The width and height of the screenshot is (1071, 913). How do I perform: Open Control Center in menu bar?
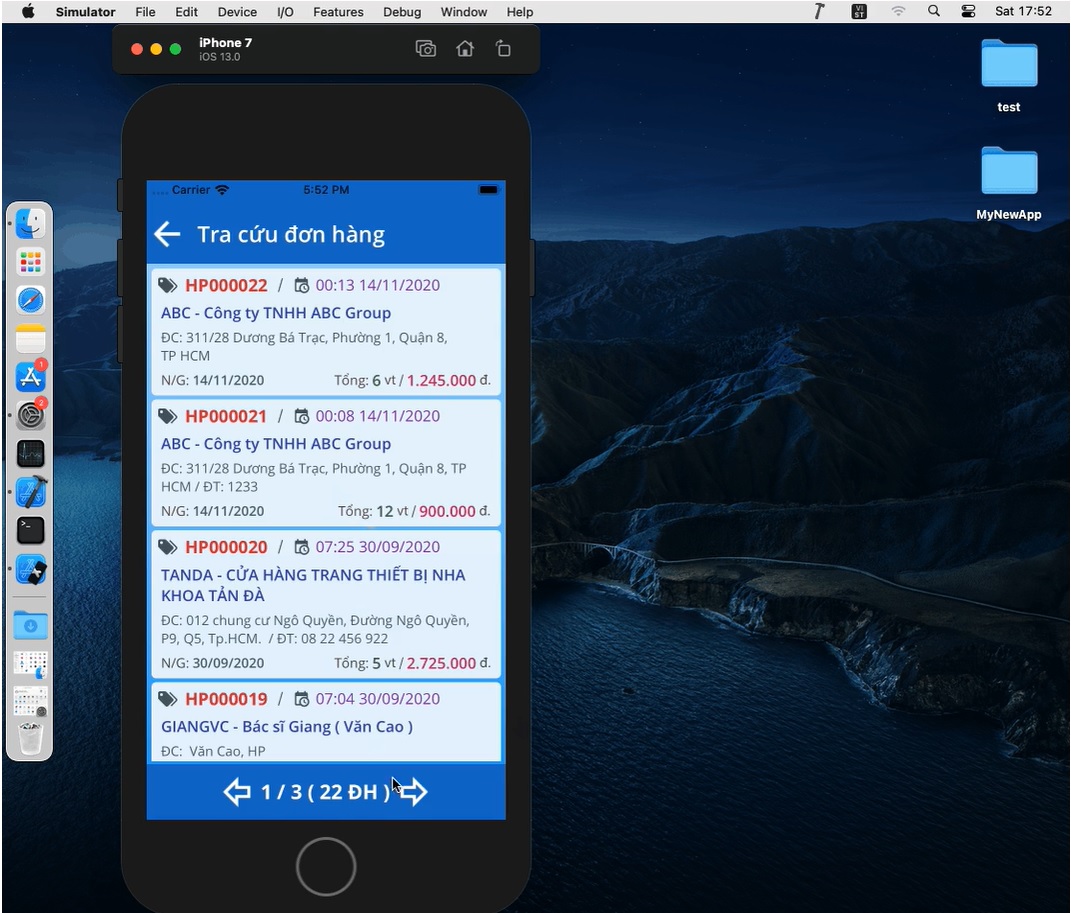pyautogui.click(x=968, y=12)
